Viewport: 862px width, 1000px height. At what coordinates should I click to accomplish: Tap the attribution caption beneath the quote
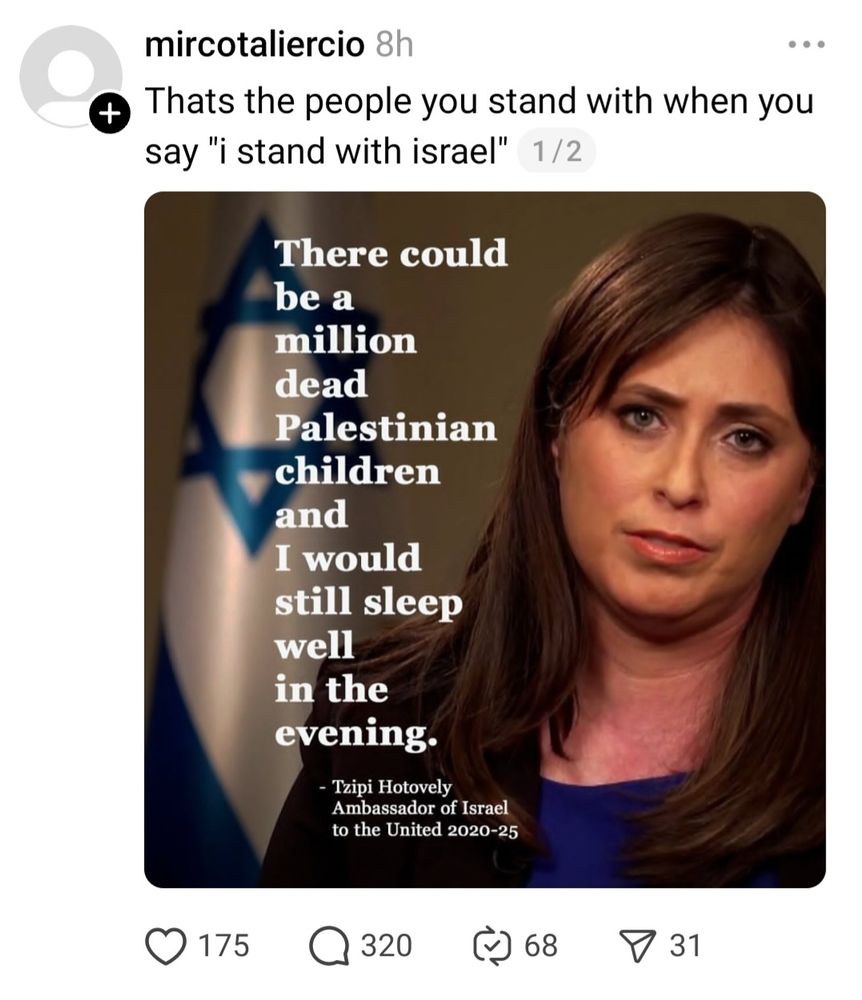pyautogui.click(x=420, y=808)
